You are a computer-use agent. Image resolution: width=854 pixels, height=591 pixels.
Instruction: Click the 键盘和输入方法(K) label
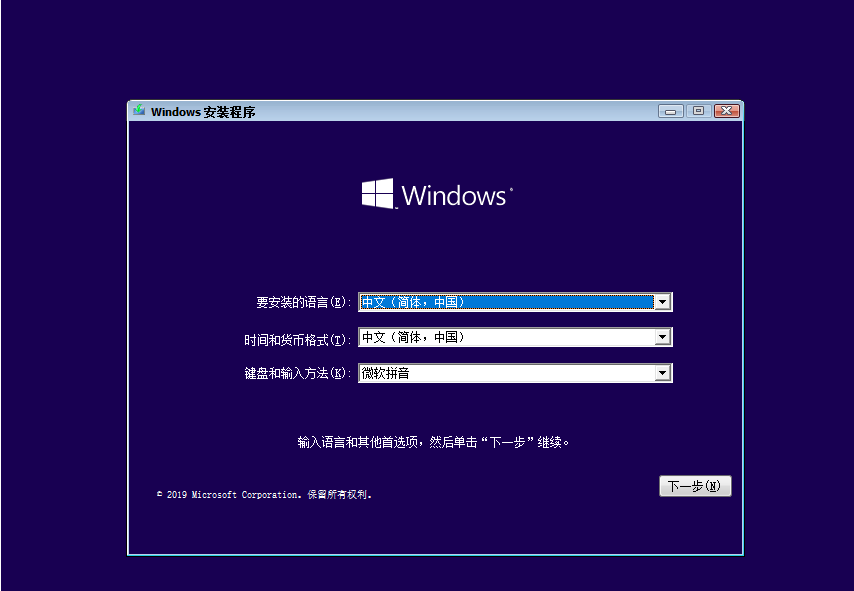[296, 372]
